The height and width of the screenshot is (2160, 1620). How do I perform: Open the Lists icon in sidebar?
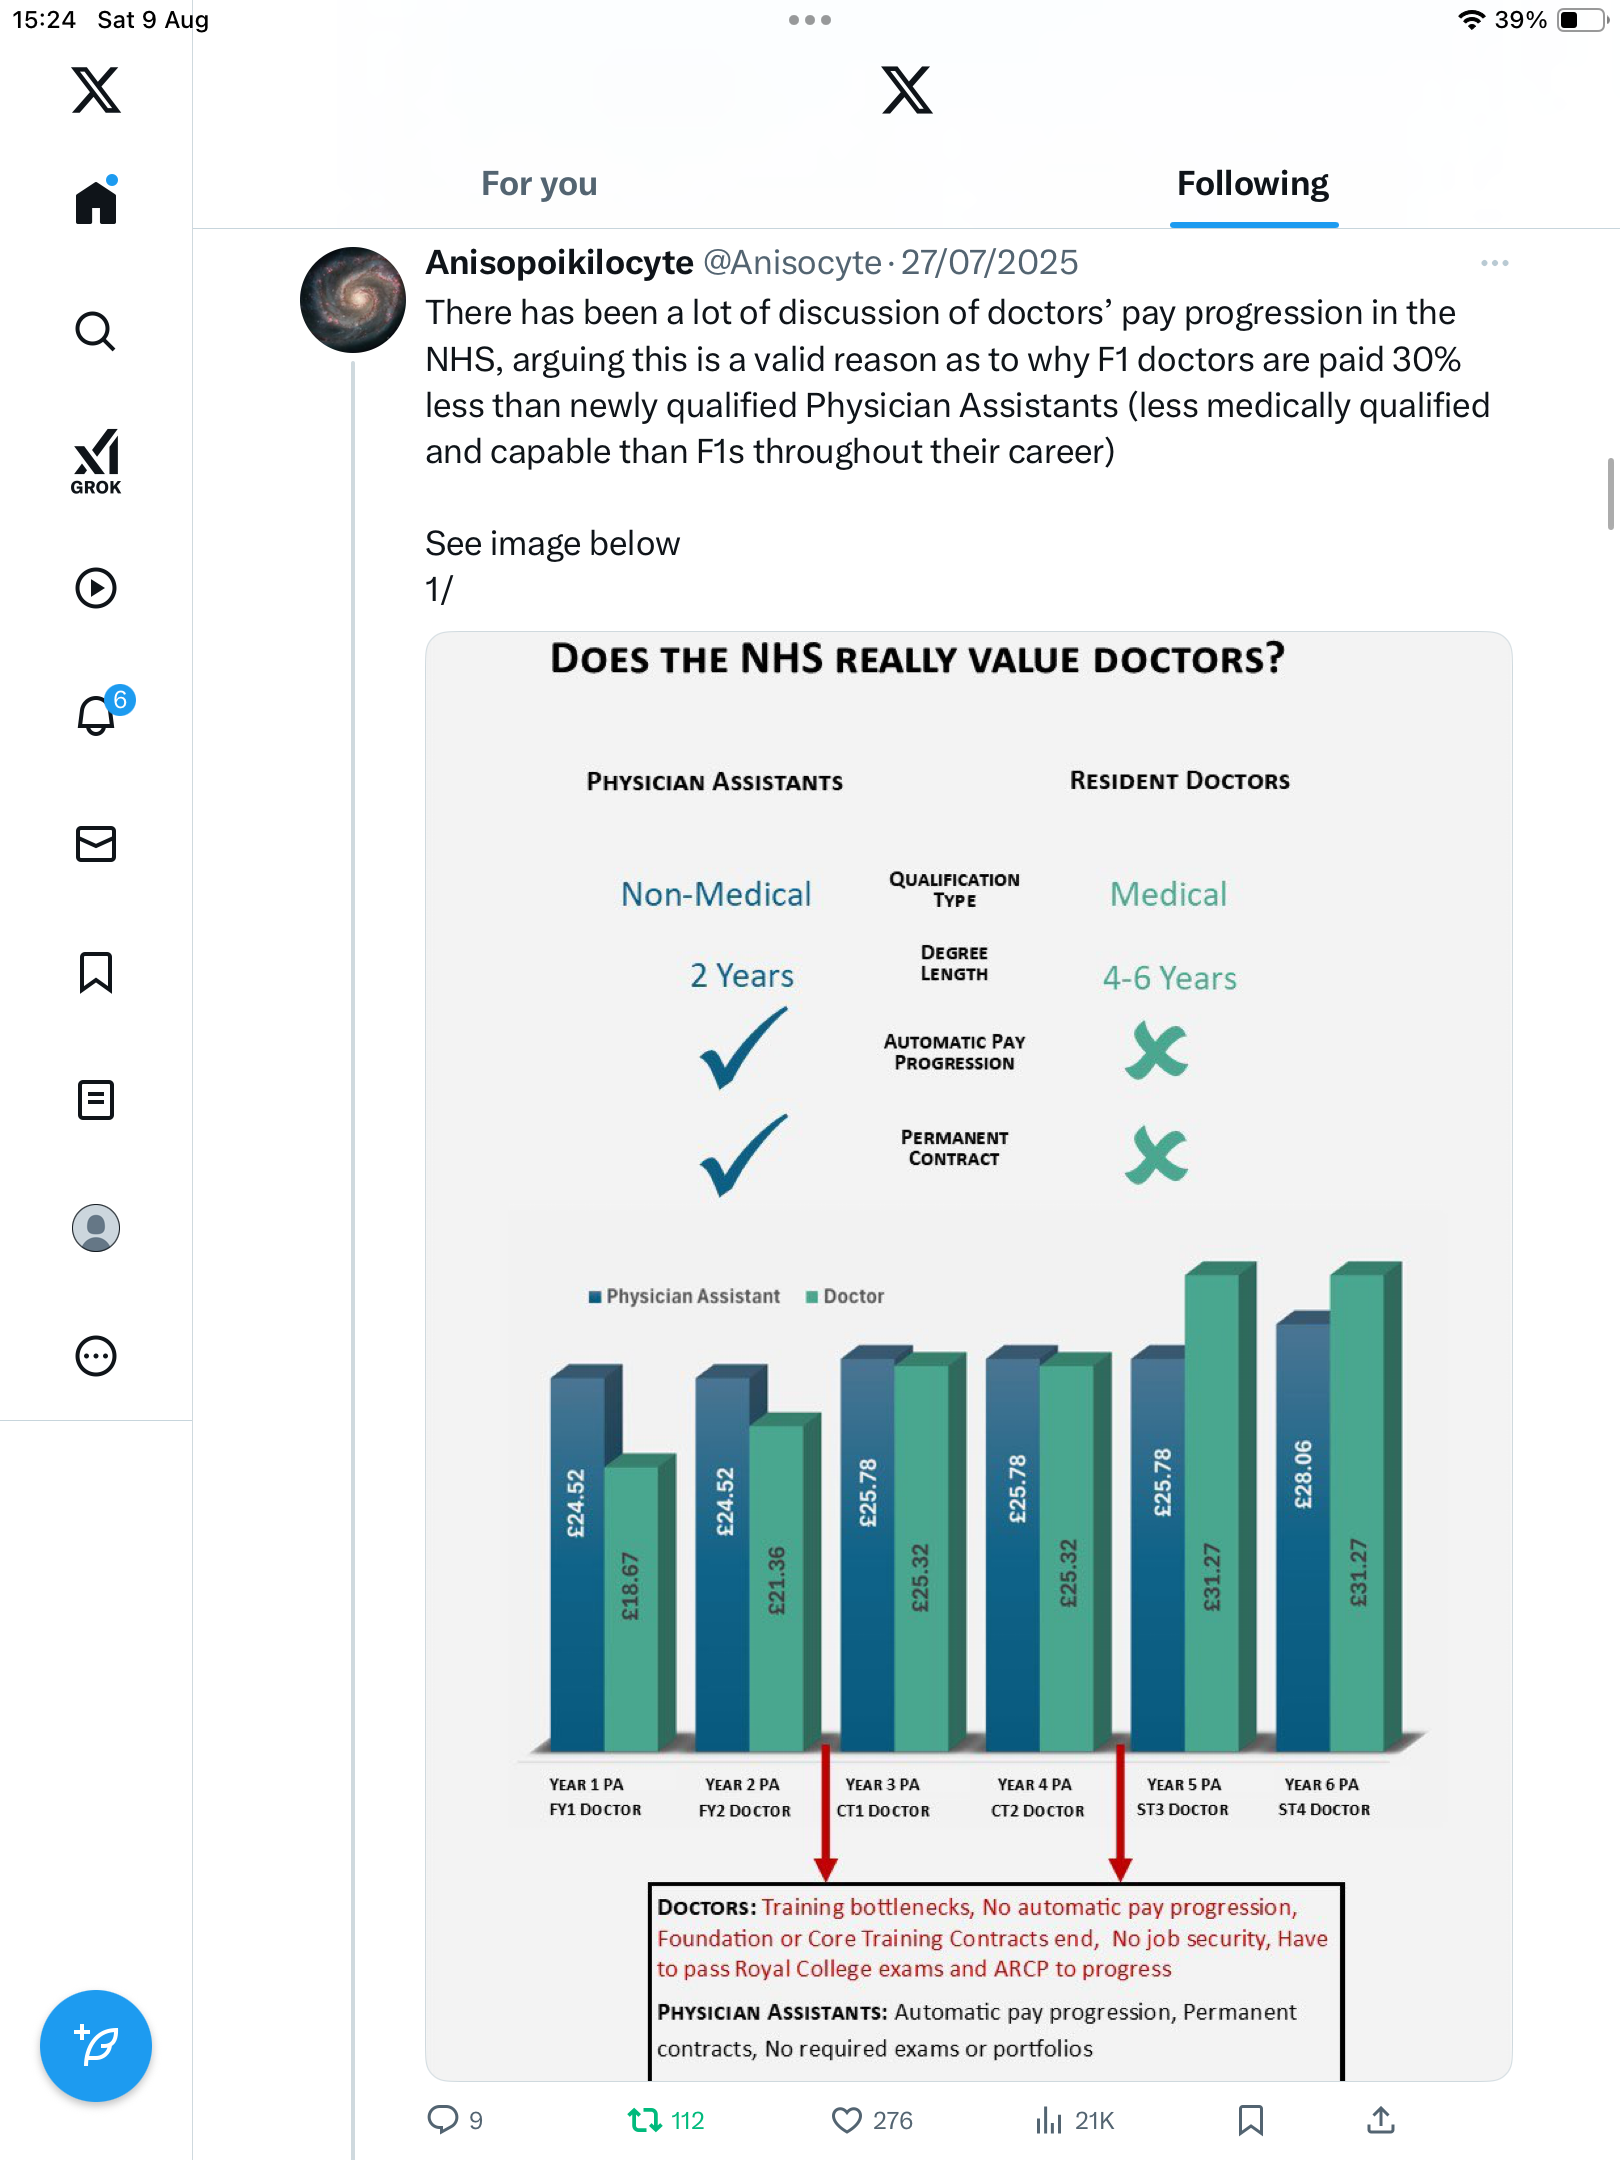pyautogui.click(x=96, y=1100)
